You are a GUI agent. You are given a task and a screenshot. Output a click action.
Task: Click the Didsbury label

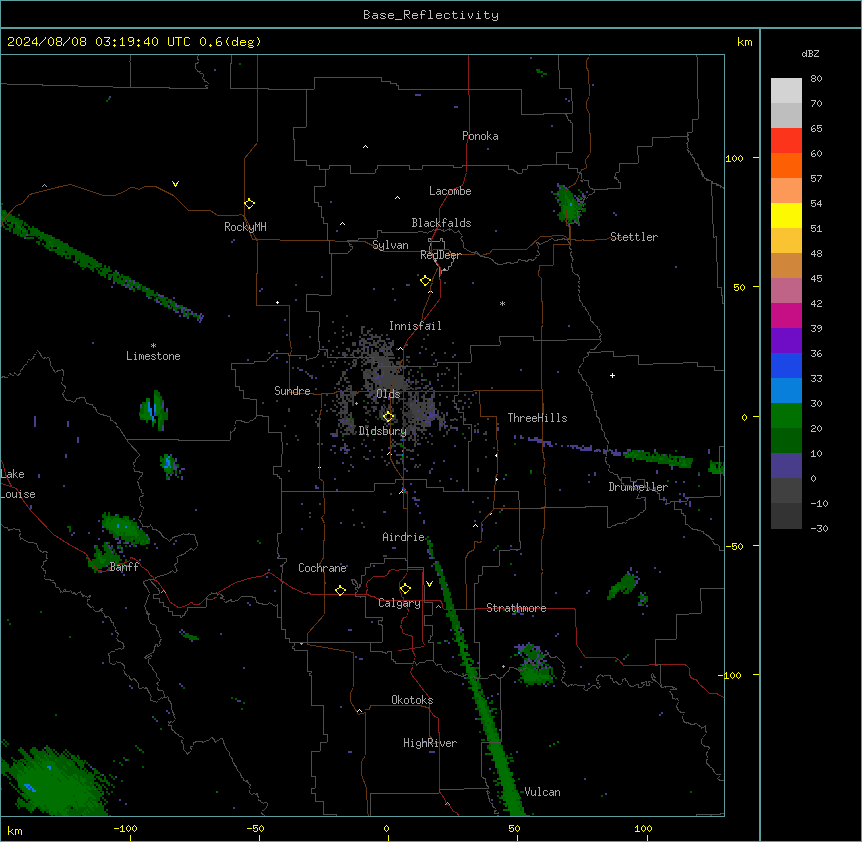(383, 431)
